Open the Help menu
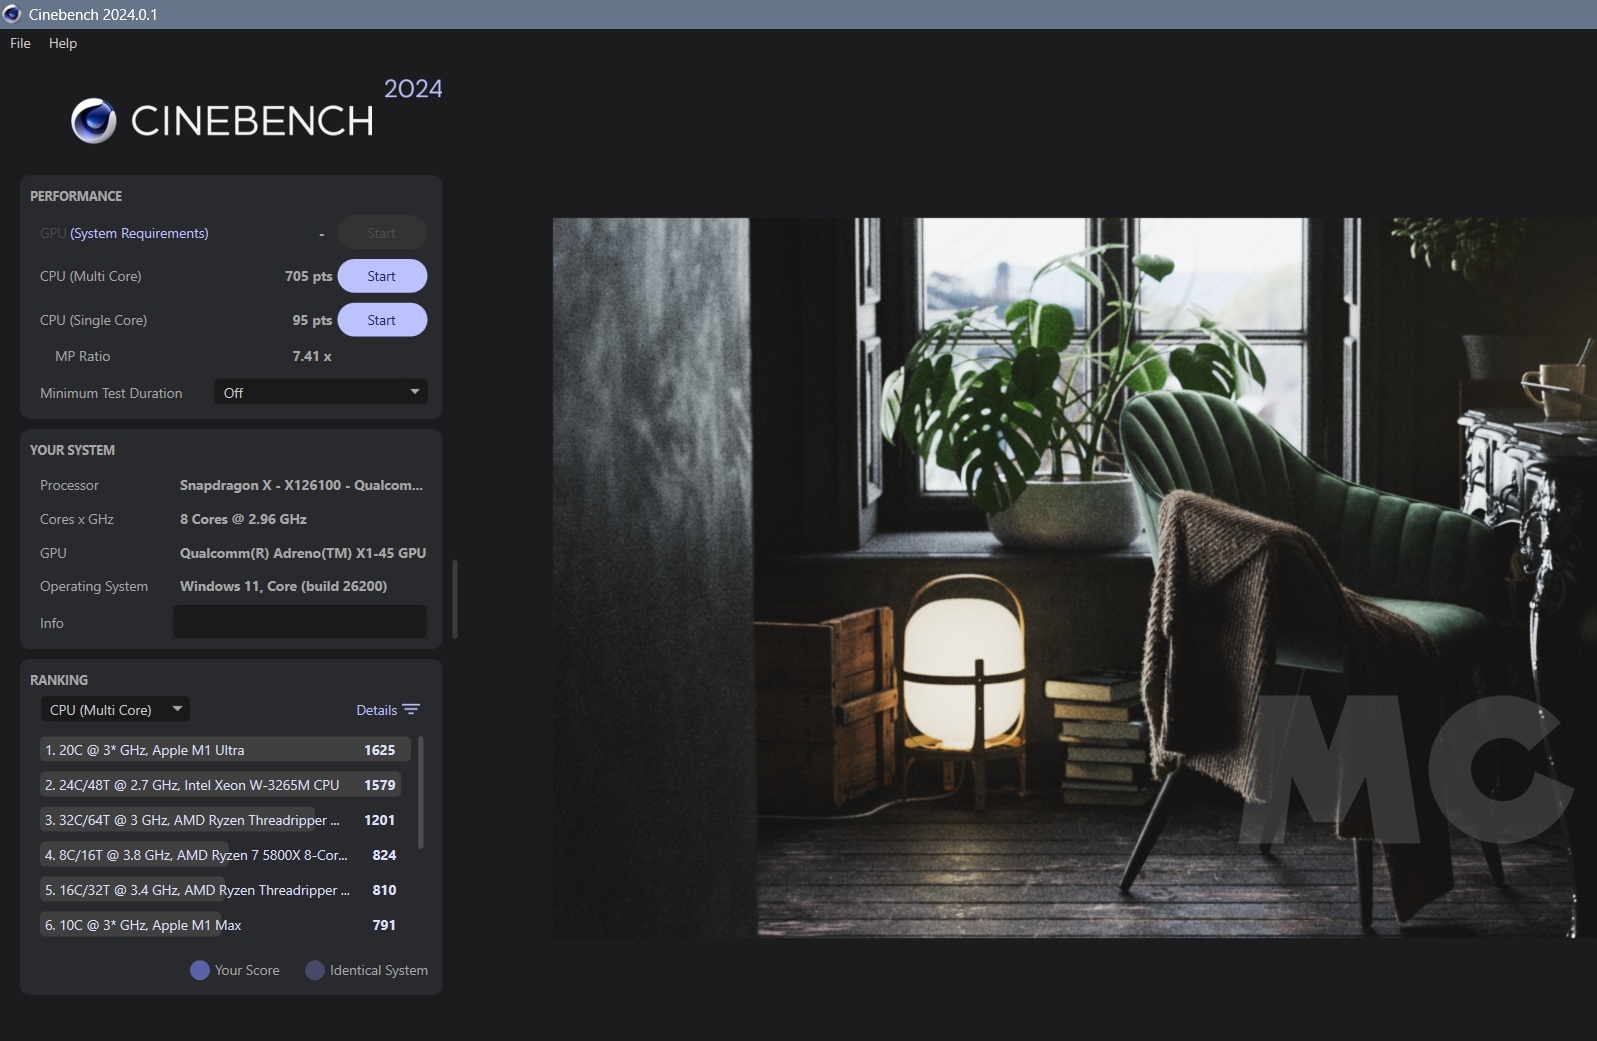The width and height of the screenshot is (1597, 1041). click(x=63, y=43)
